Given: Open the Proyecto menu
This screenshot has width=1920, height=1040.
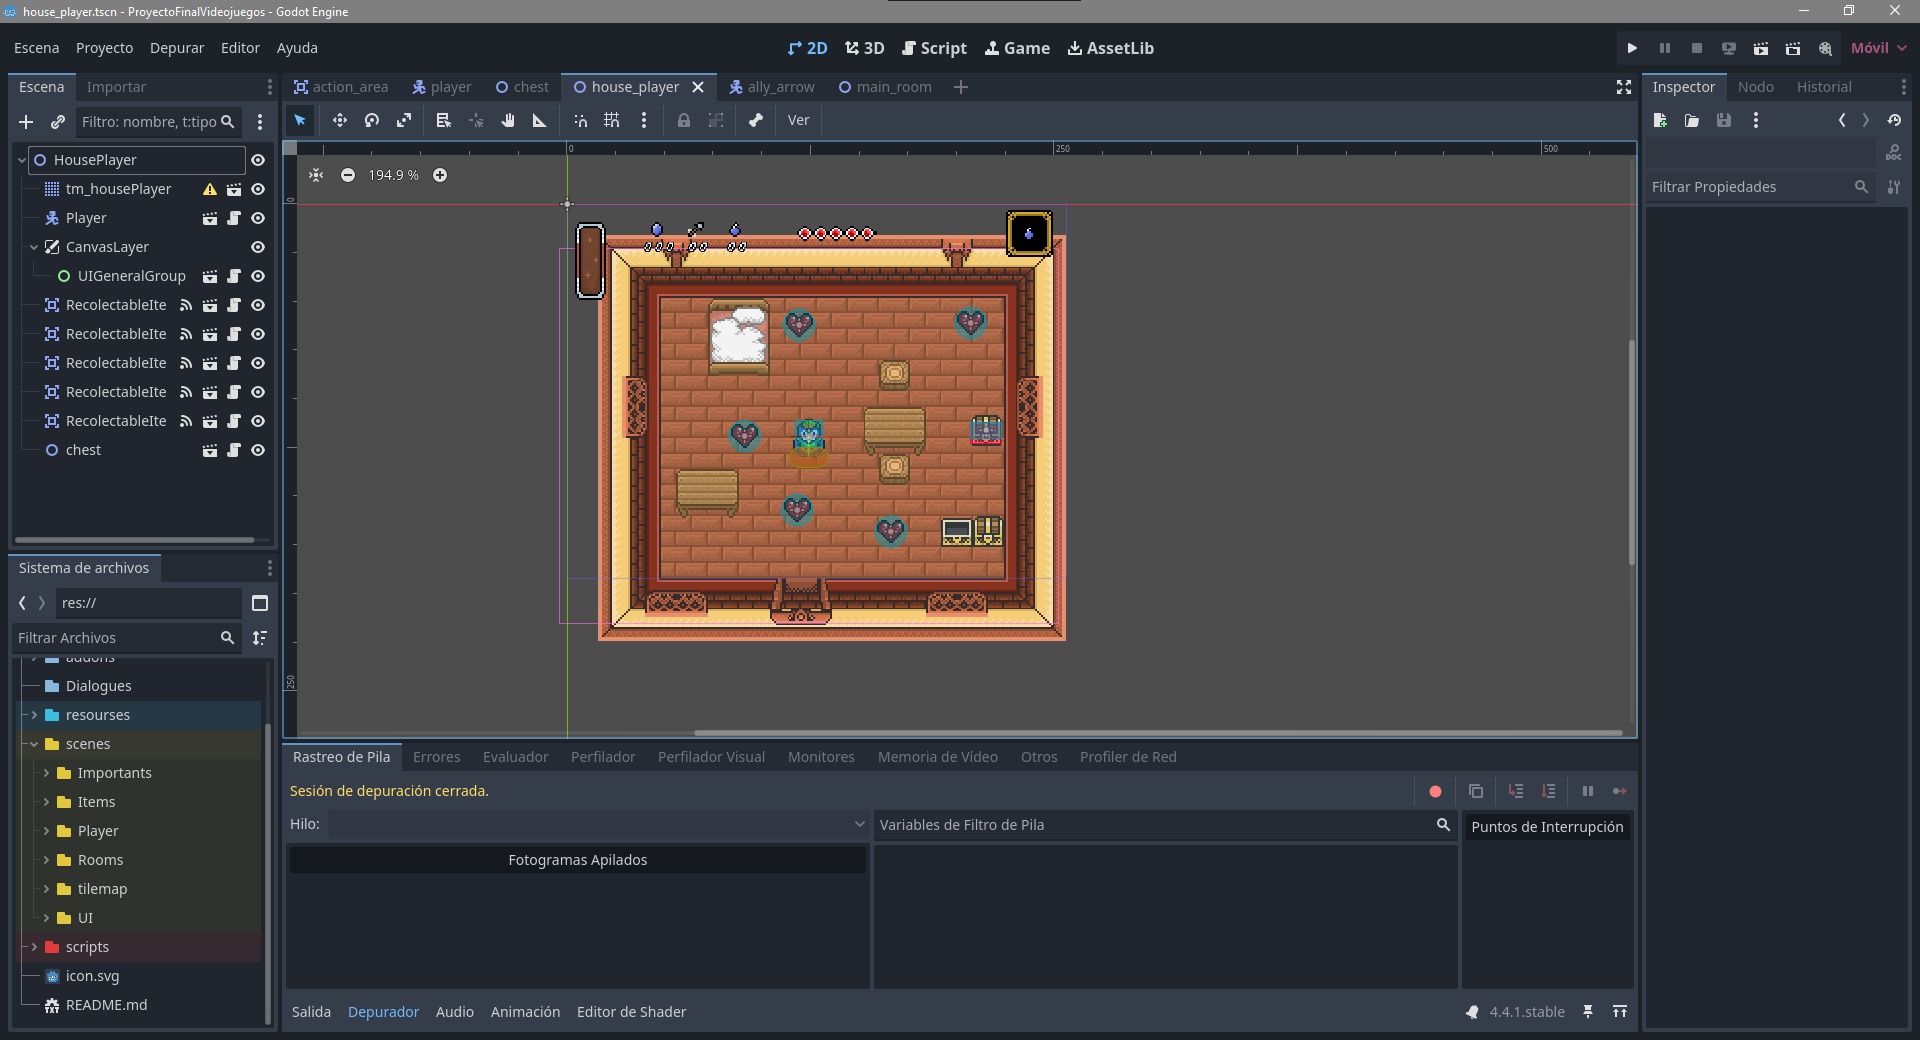Looking at the screenshot, I should click(104, 48).
